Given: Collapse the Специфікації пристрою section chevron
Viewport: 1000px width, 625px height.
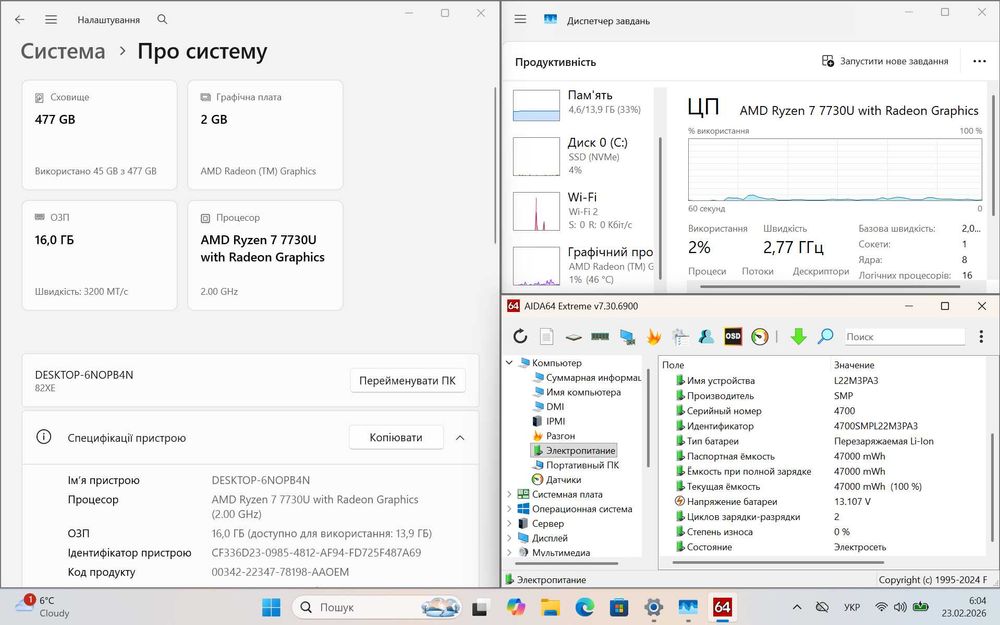Looking at the screenshot, I should coord(460,438).
